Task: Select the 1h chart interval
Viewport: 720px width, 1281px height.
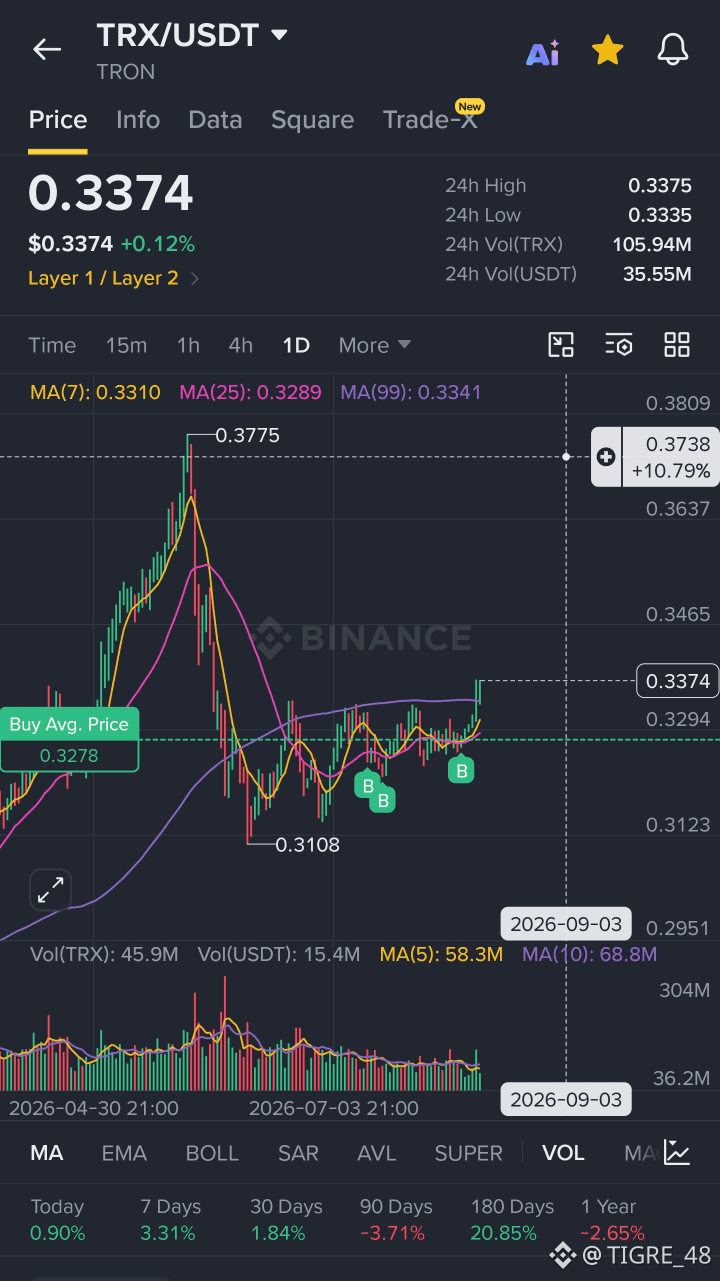Action: coord(188,345)
